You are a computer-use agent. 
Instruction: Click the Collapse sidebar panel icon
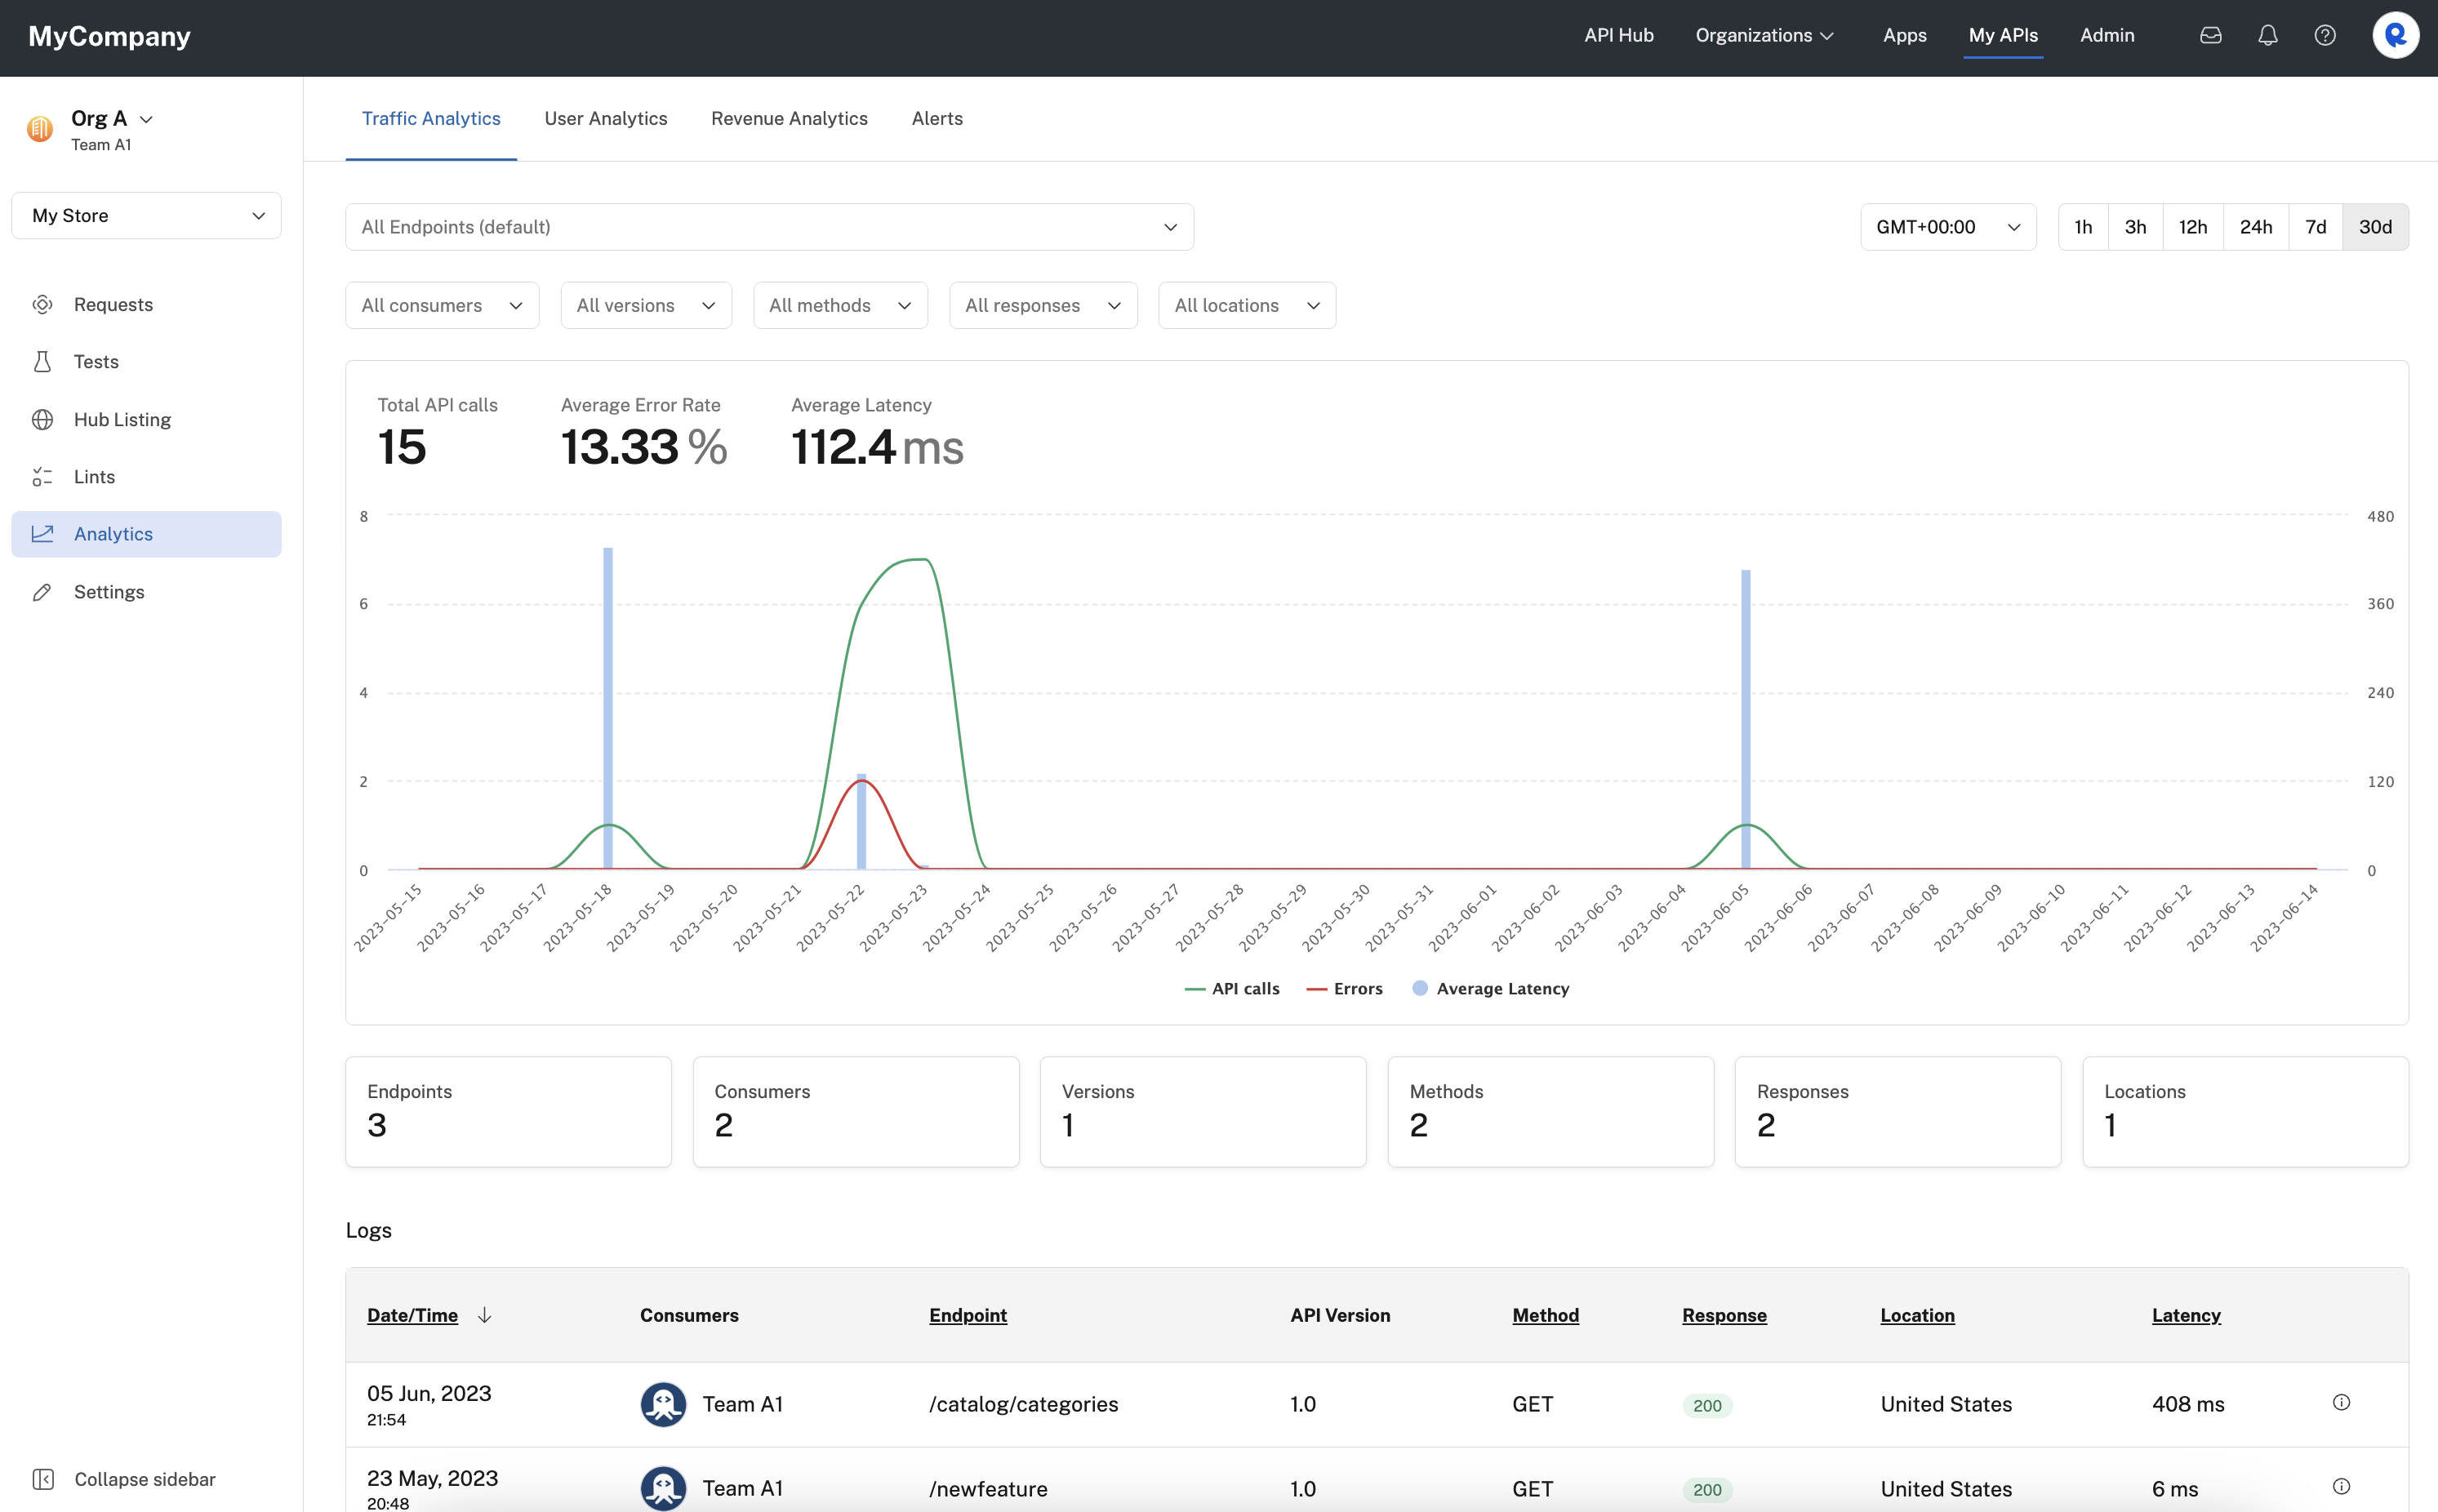(43, 1479)
